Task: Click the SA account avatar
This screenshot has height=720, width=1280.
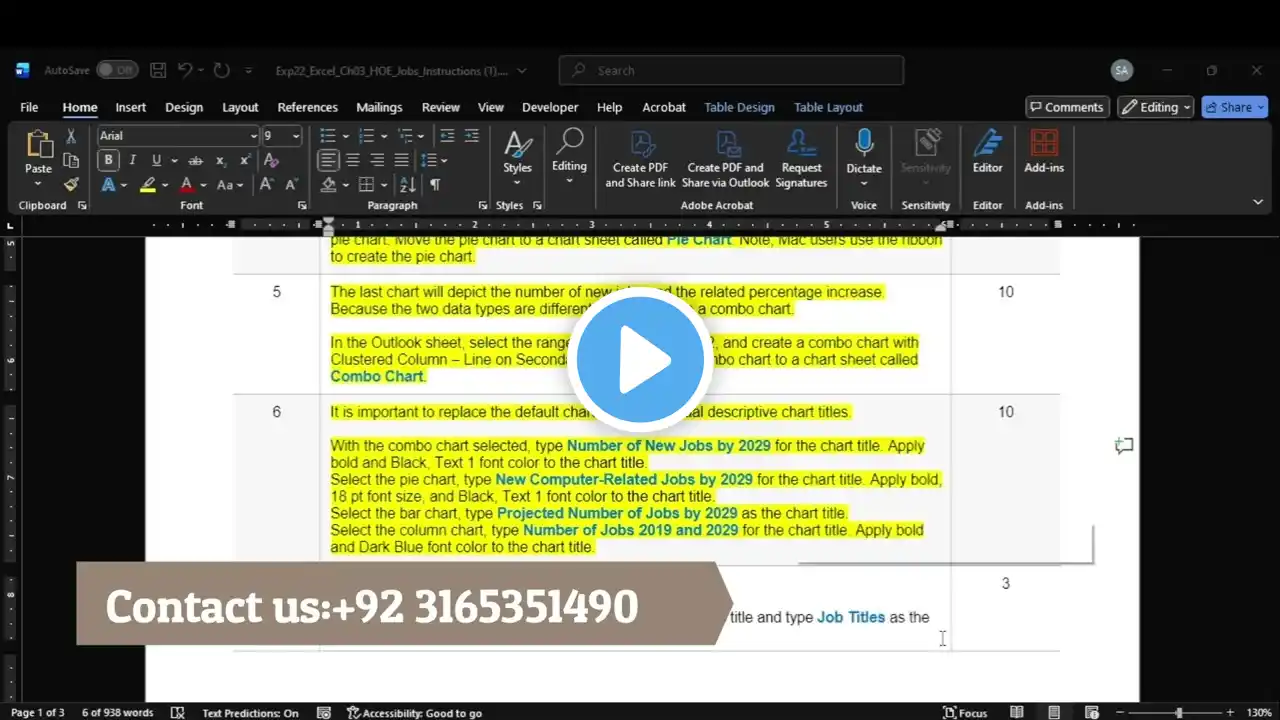Action: pyautogui.click(x=1122, y=70)
